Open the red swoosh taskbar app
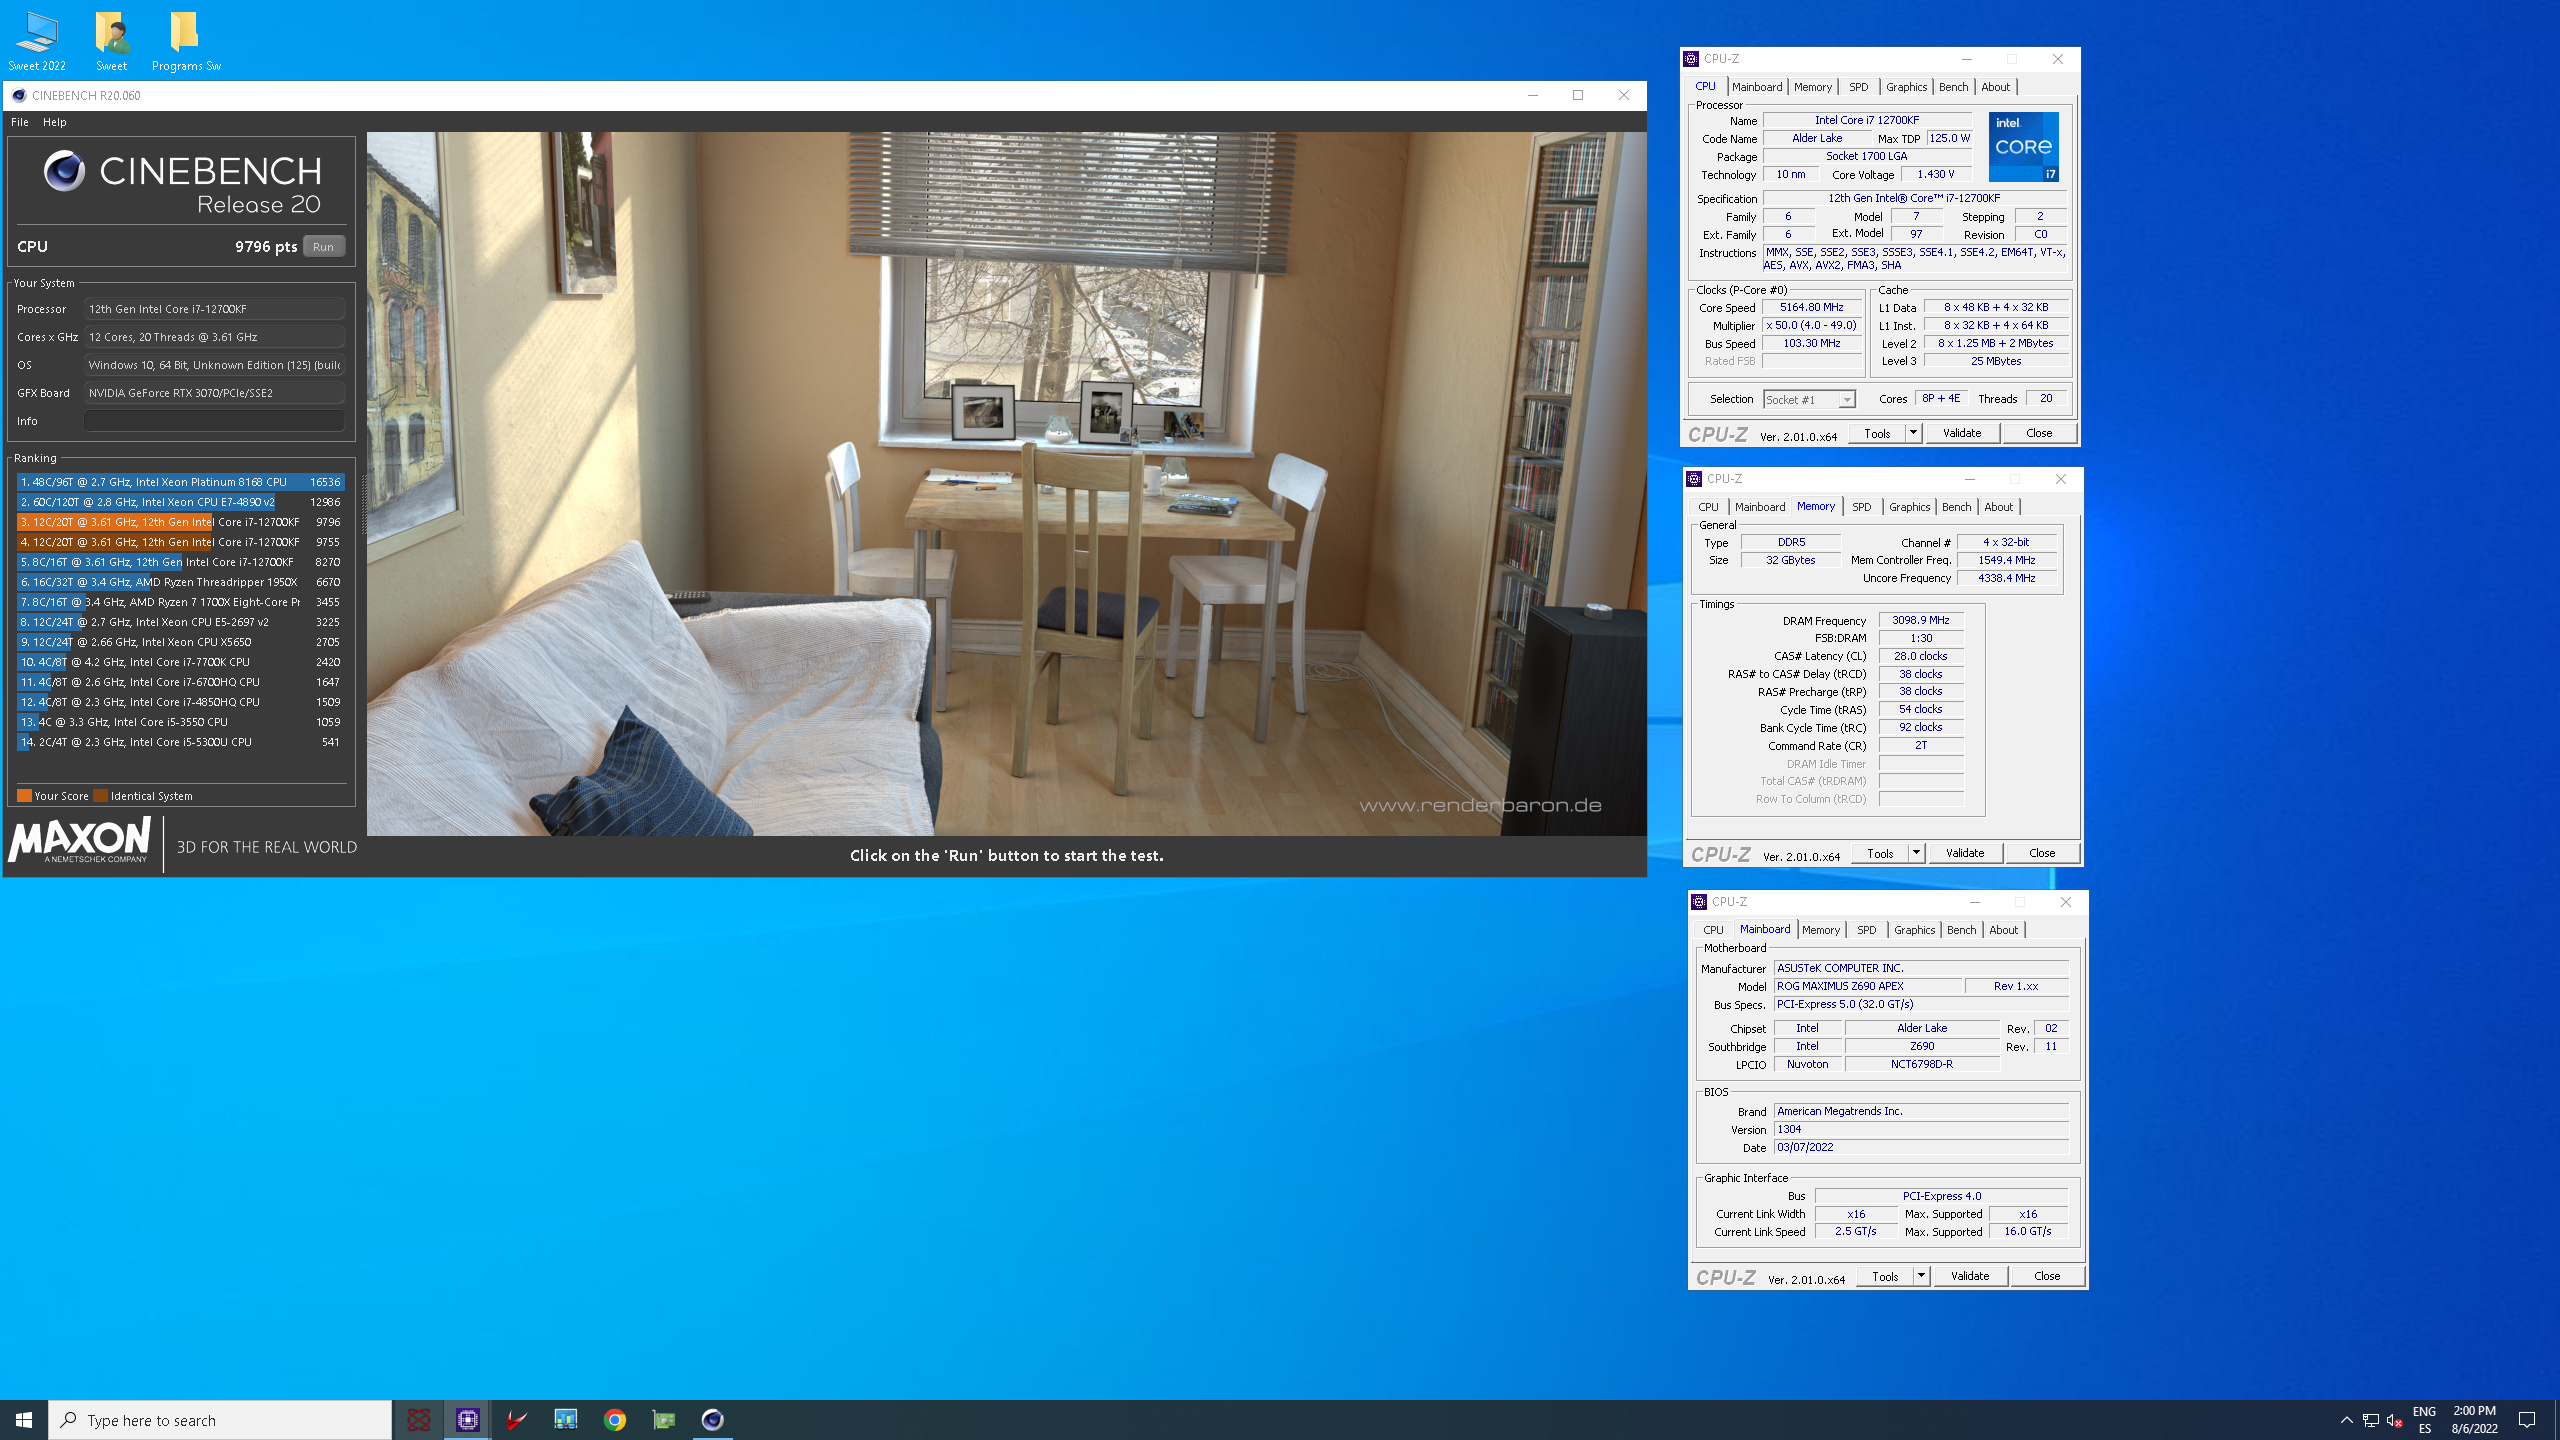The height and width of the screenshot is (1440, 2560). coord(516,1419)
